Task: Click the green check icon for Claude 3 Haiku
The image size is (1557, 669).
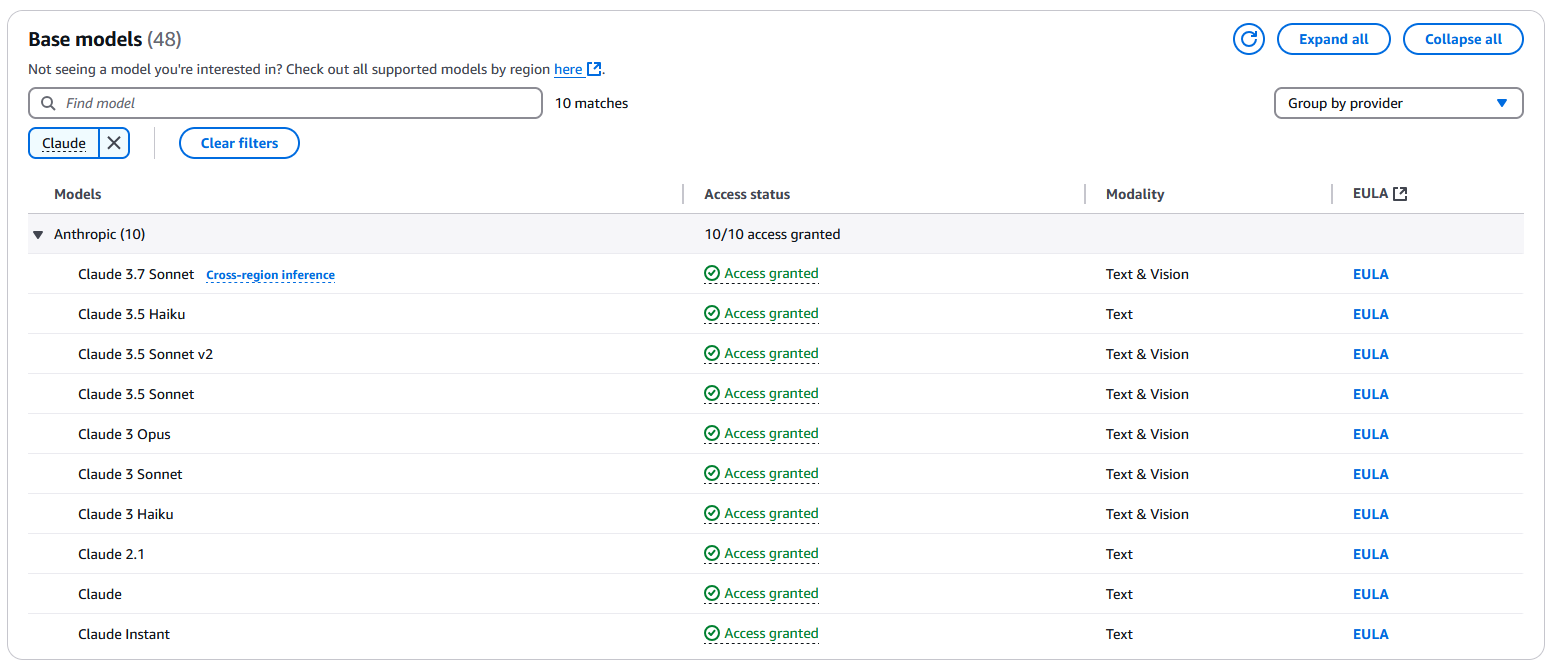Action: (x=712, y=513)
